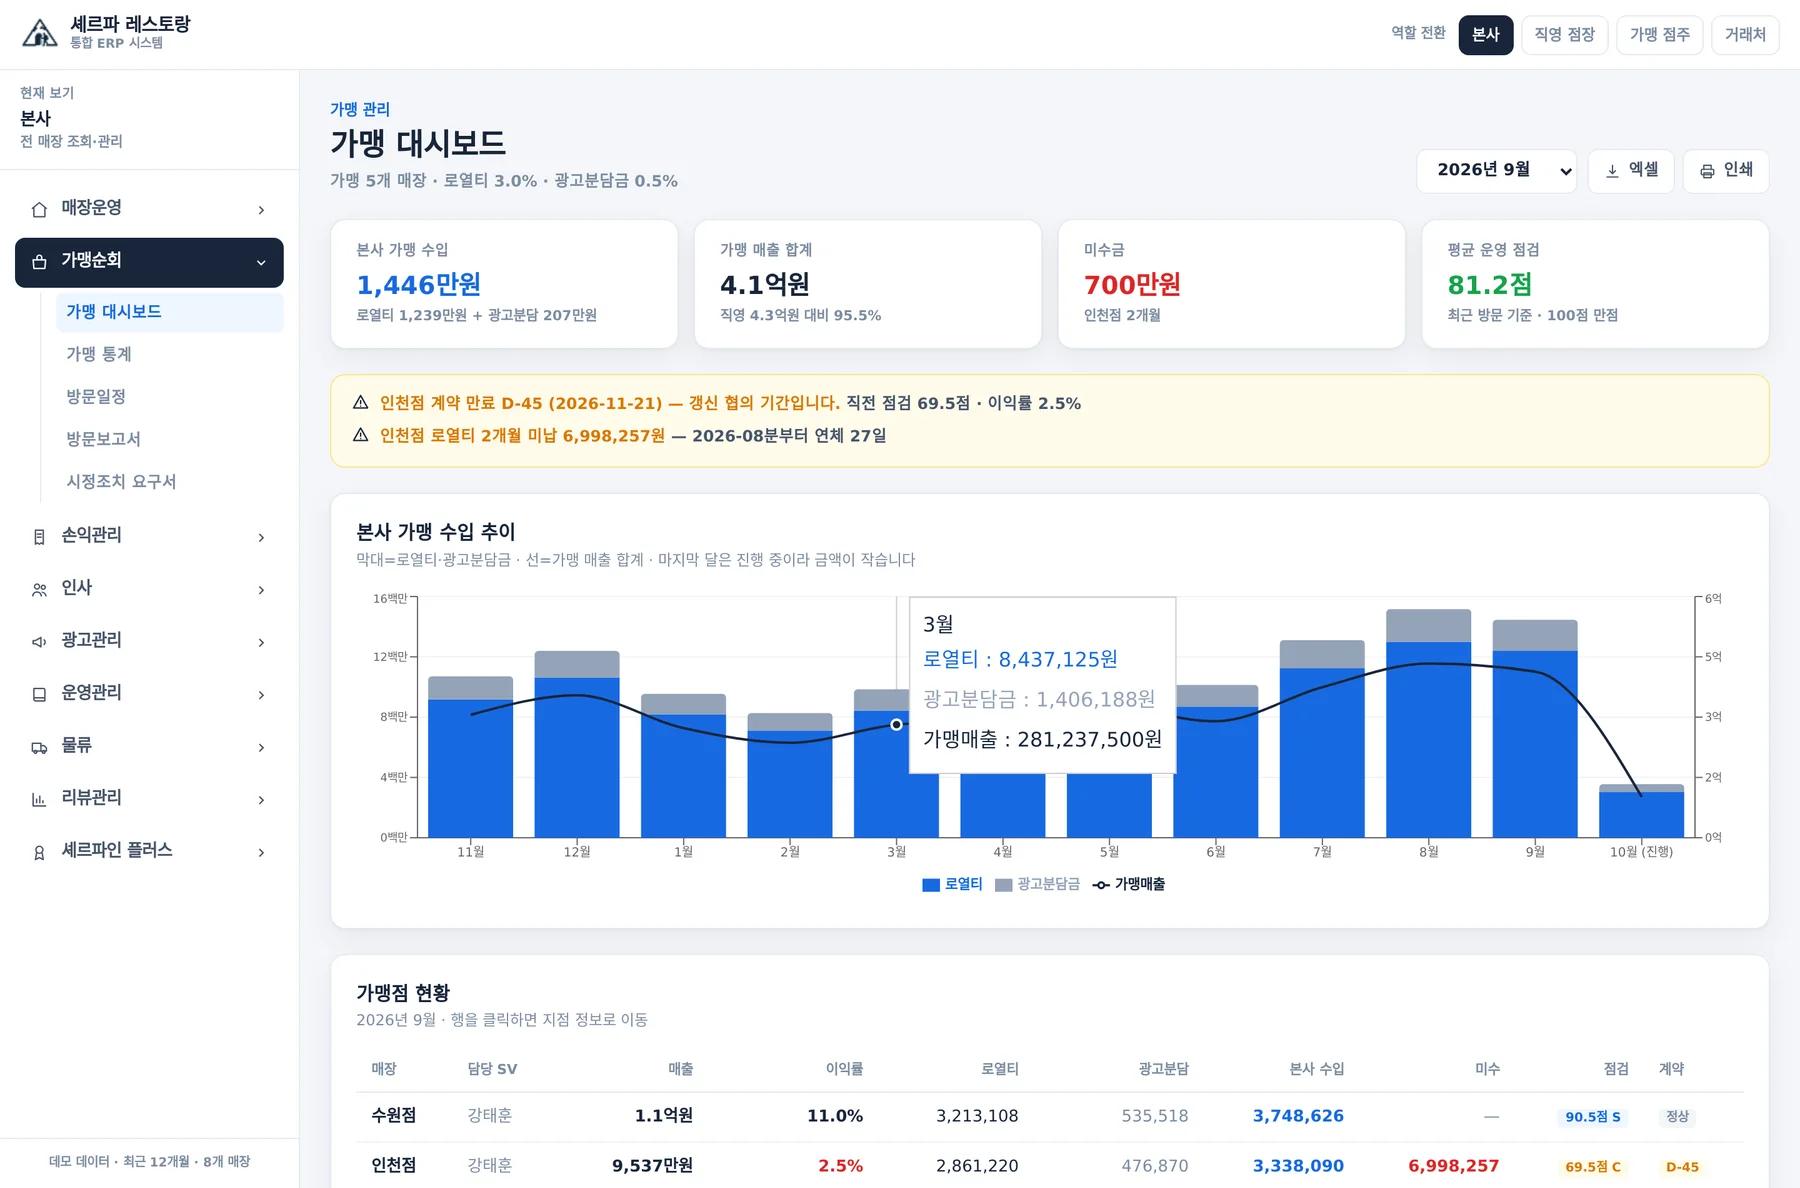Expand the 물류 menu chevron
The height and width of the screenshot is (1188, 1800).
261,748
